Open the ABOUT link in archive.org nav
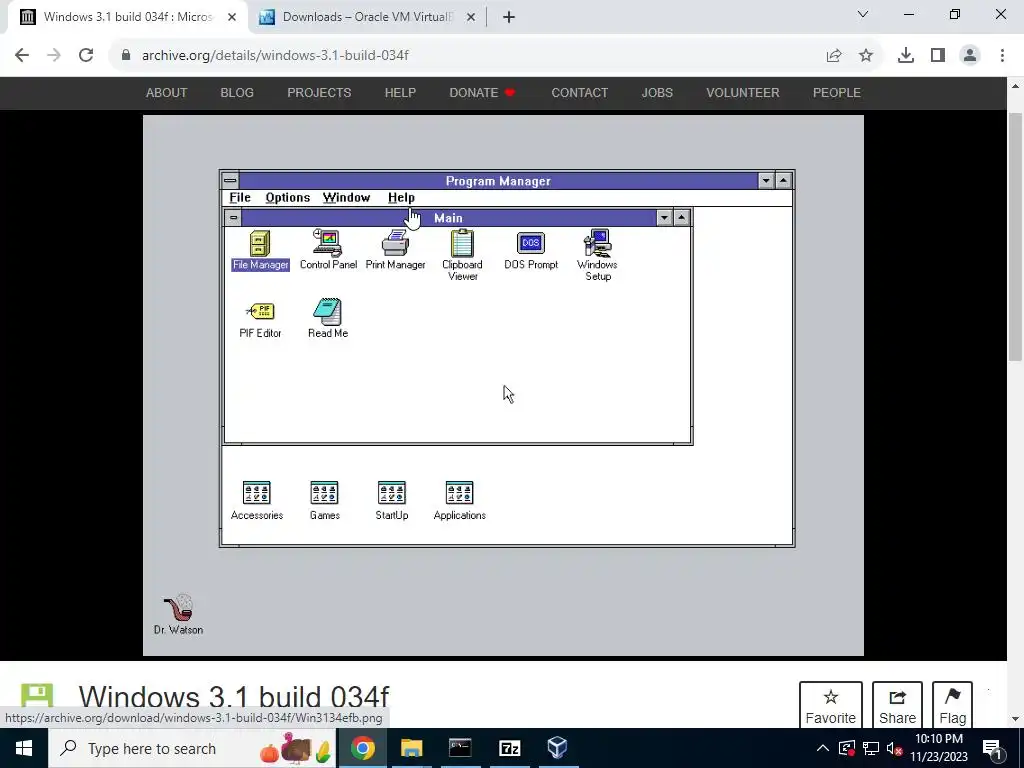This screenshot has height=768, width=1024. click(167, 93)
